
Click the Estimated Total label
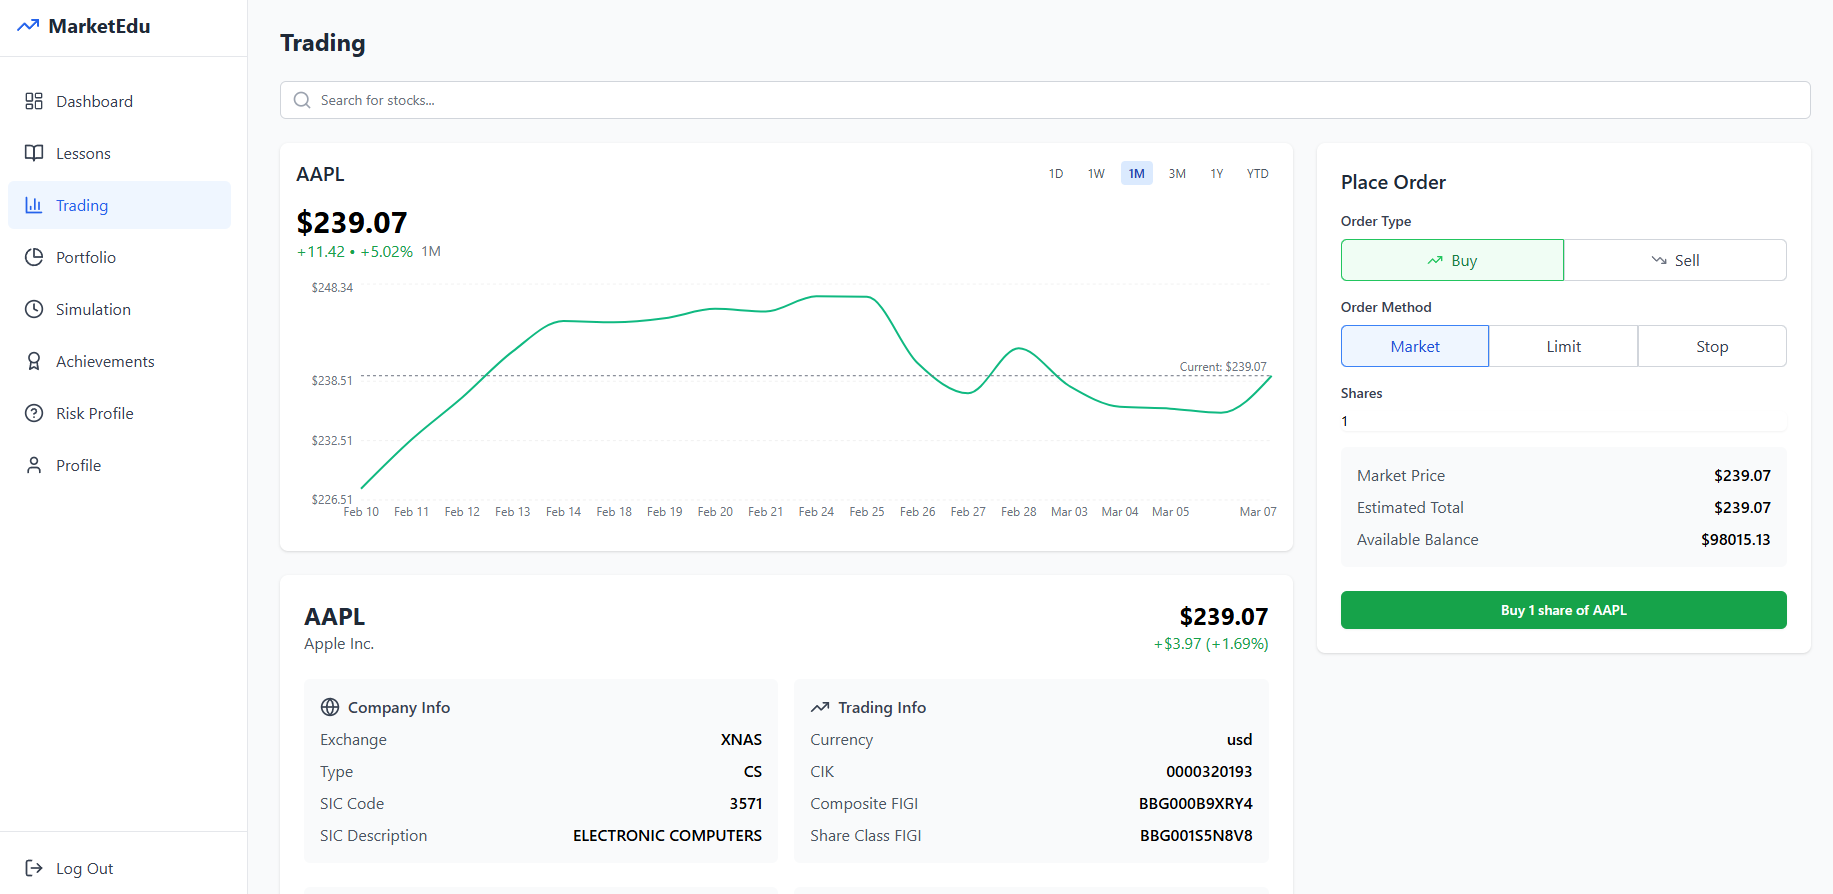(1410, 507)
